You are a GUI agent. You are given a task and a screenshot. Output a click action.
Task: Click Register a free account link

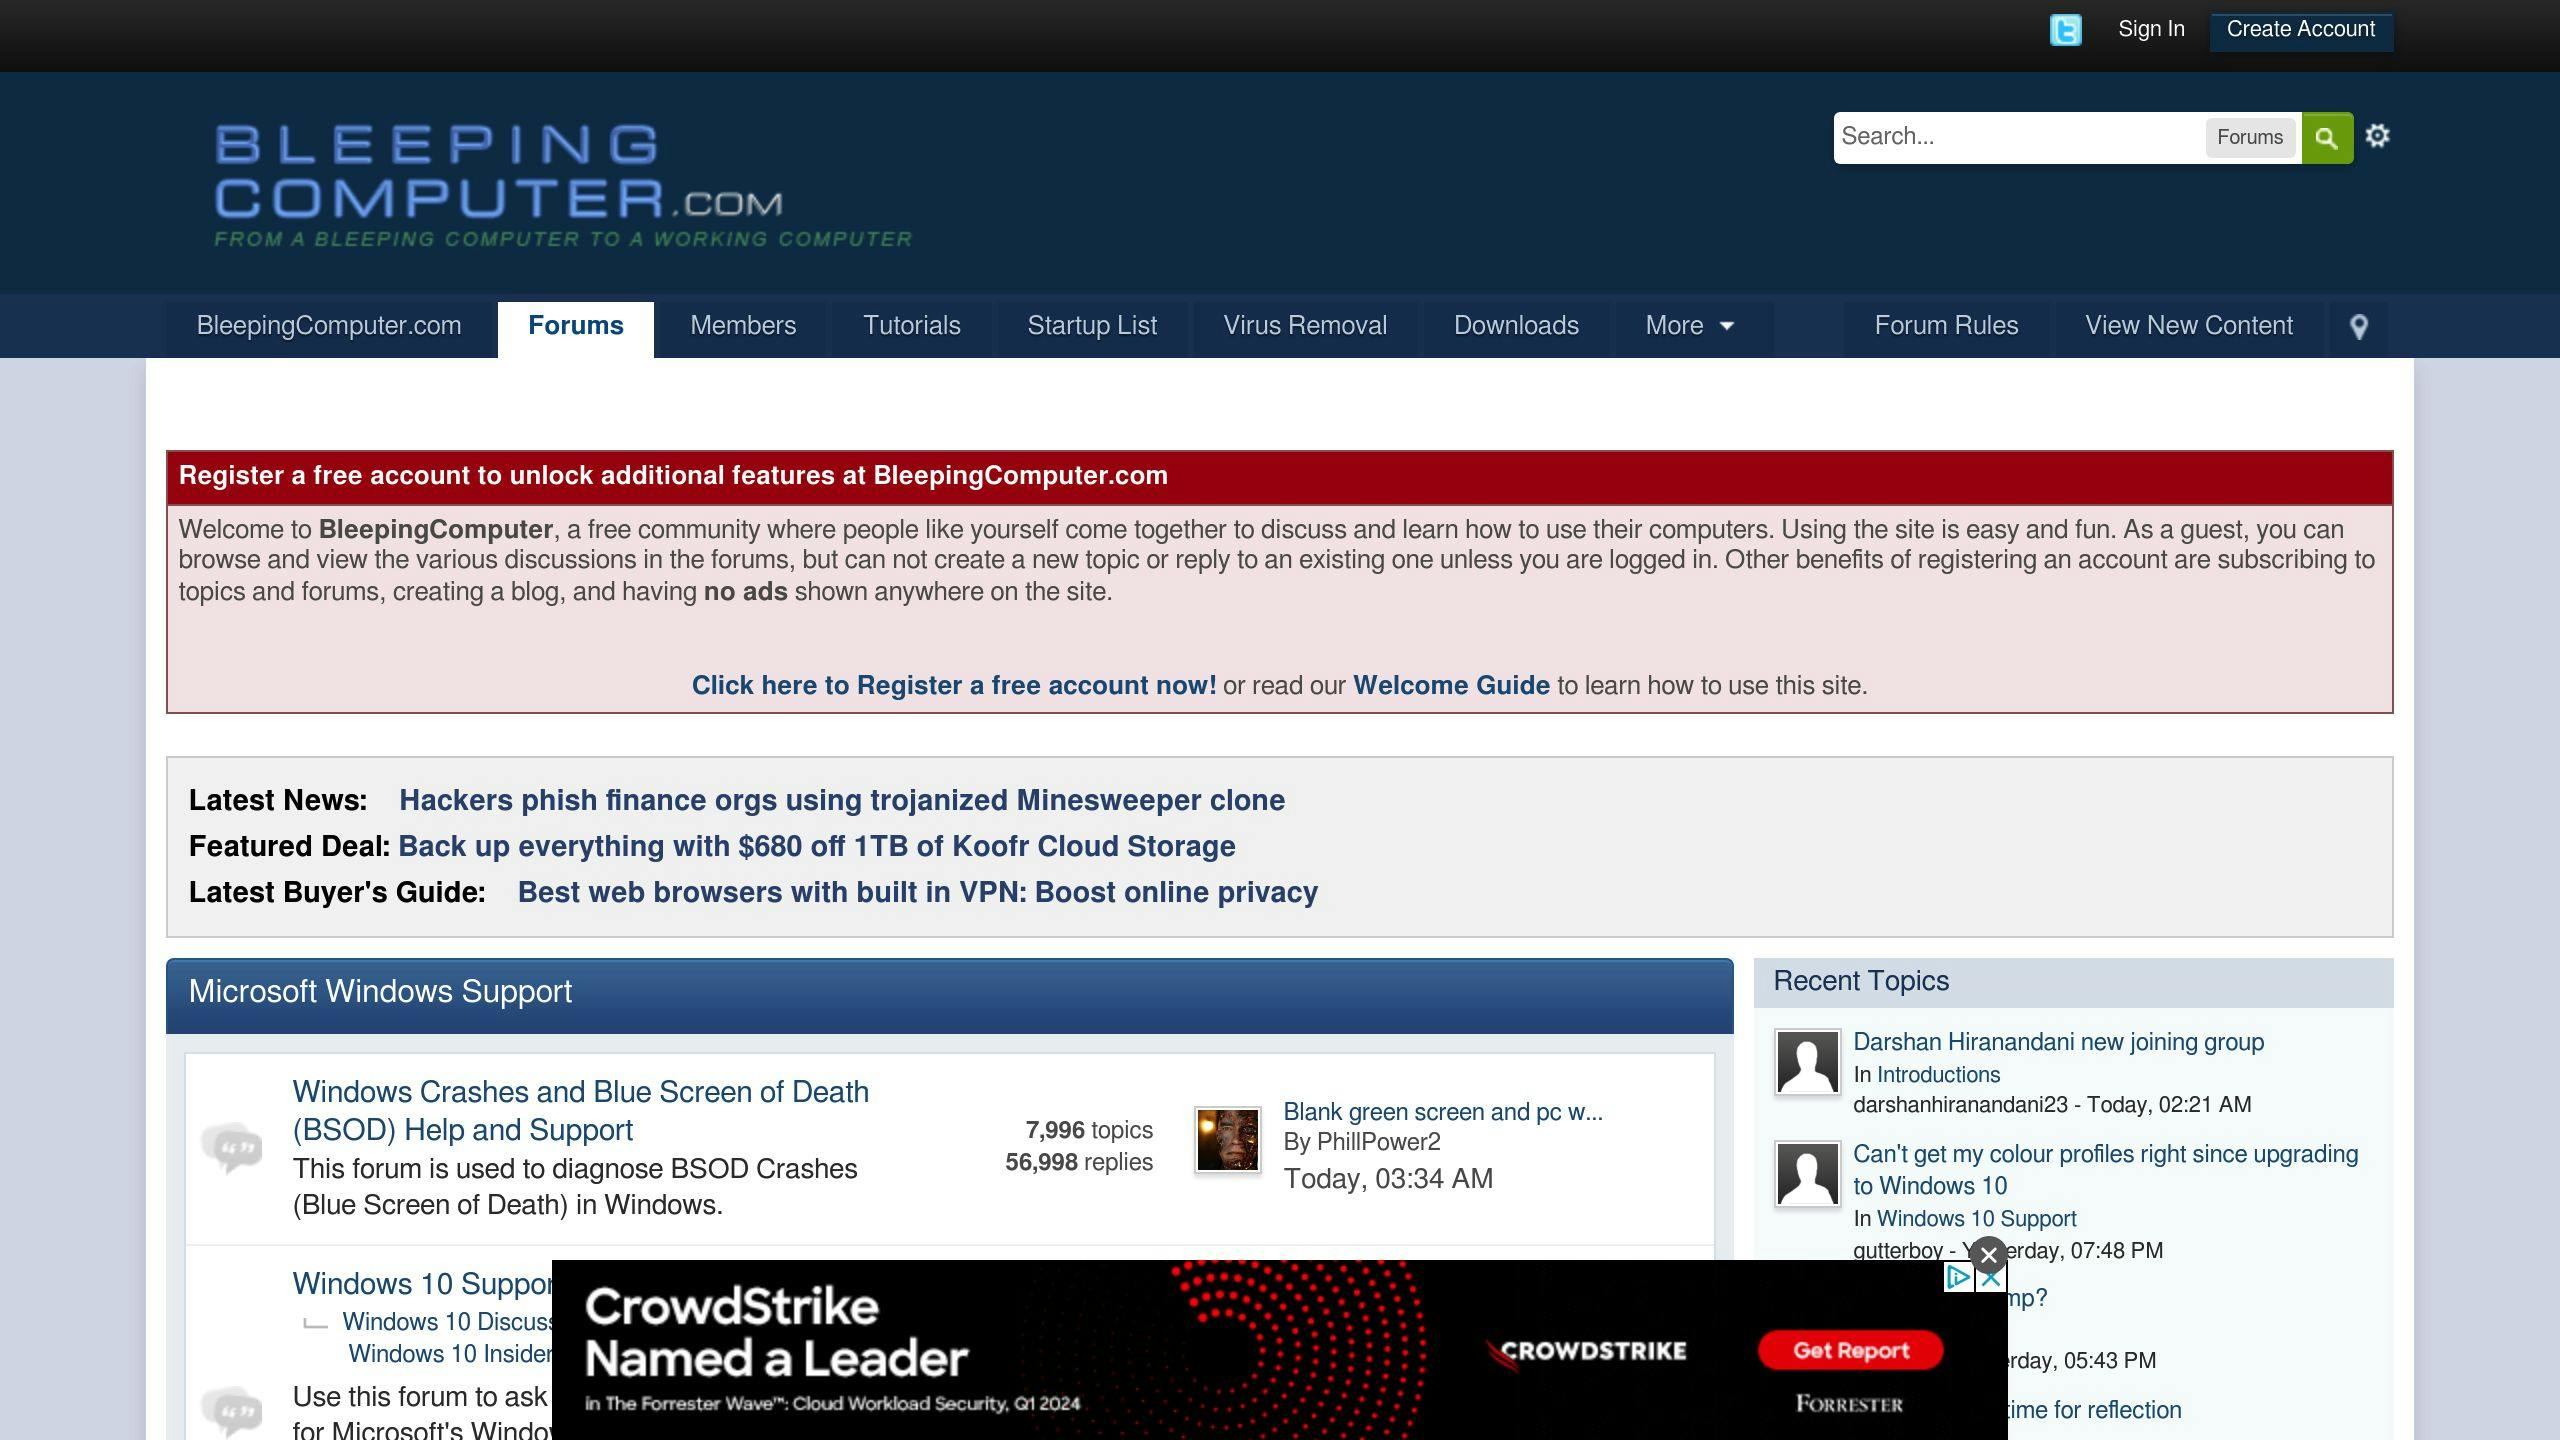(953, 684)
